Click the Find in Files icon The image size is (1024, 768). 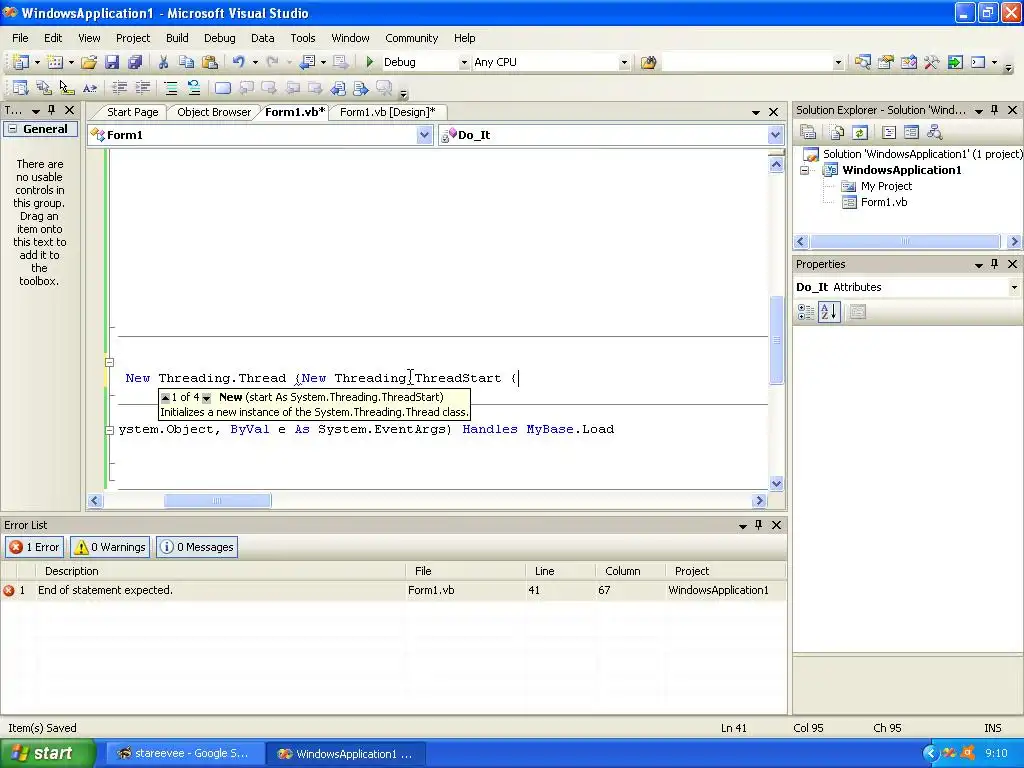648,62
